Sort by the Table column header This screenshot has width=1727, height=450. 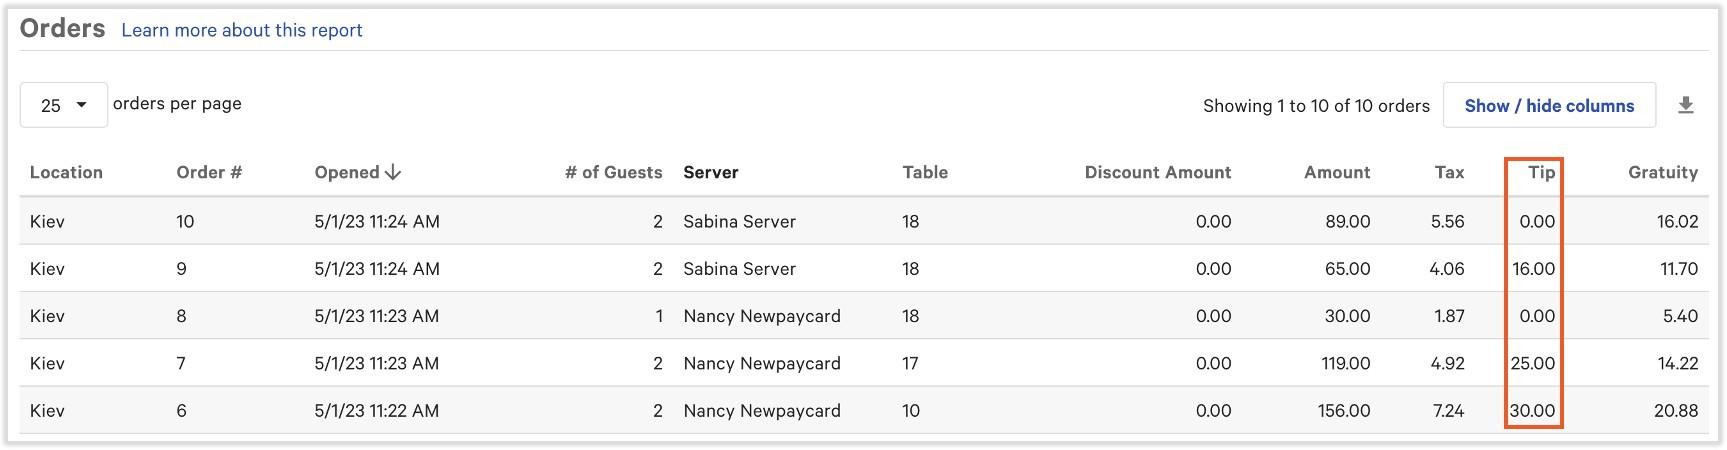(925, 172)
